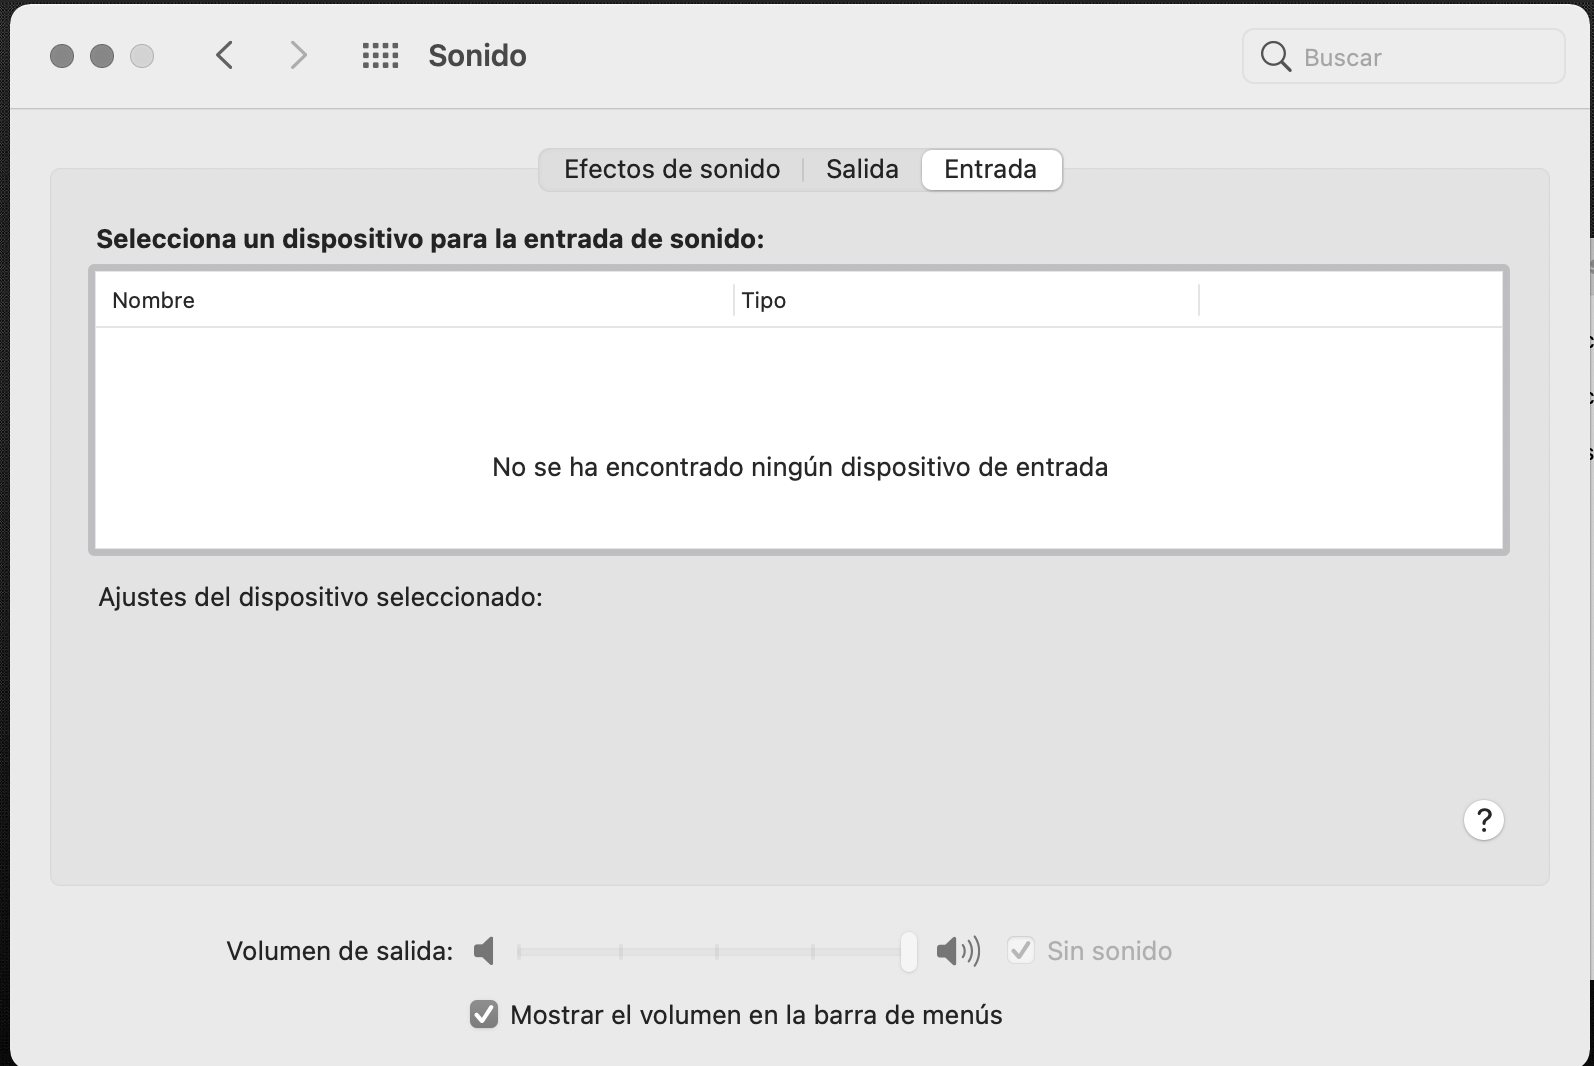The image size is (1594, 1066).
Task: Click 'No se ha encontrado ningún dispositivo de entrada'
Action: coord(800,467)
